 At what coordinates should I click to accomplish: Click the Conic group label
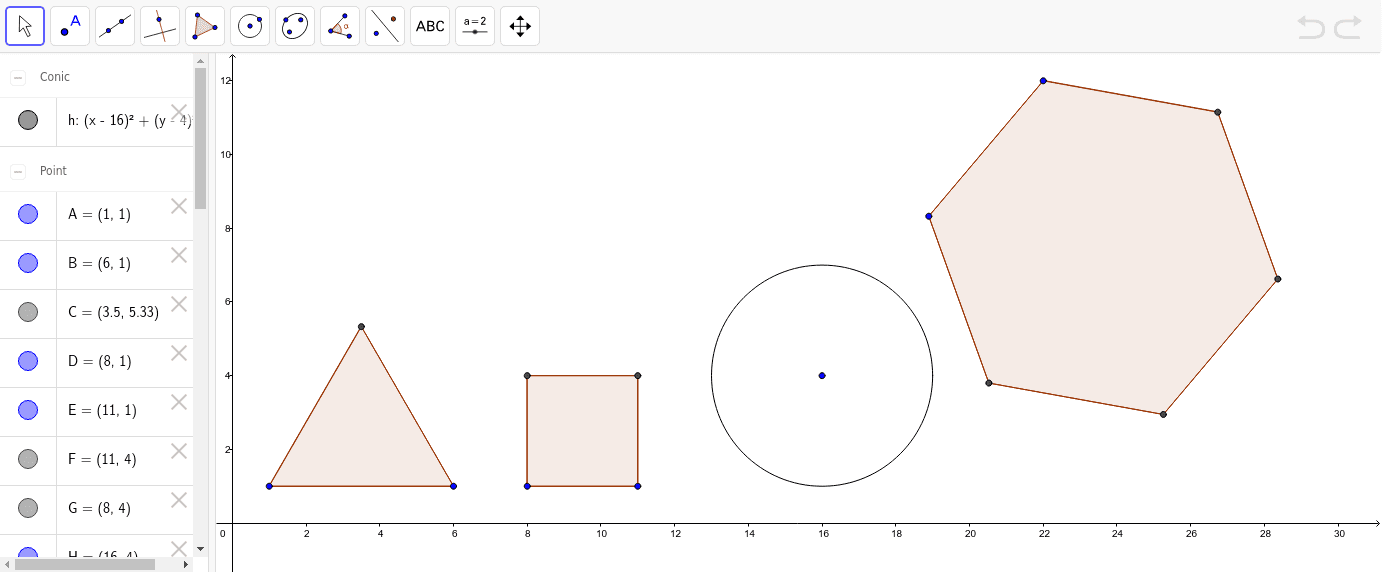click(55, 77)
